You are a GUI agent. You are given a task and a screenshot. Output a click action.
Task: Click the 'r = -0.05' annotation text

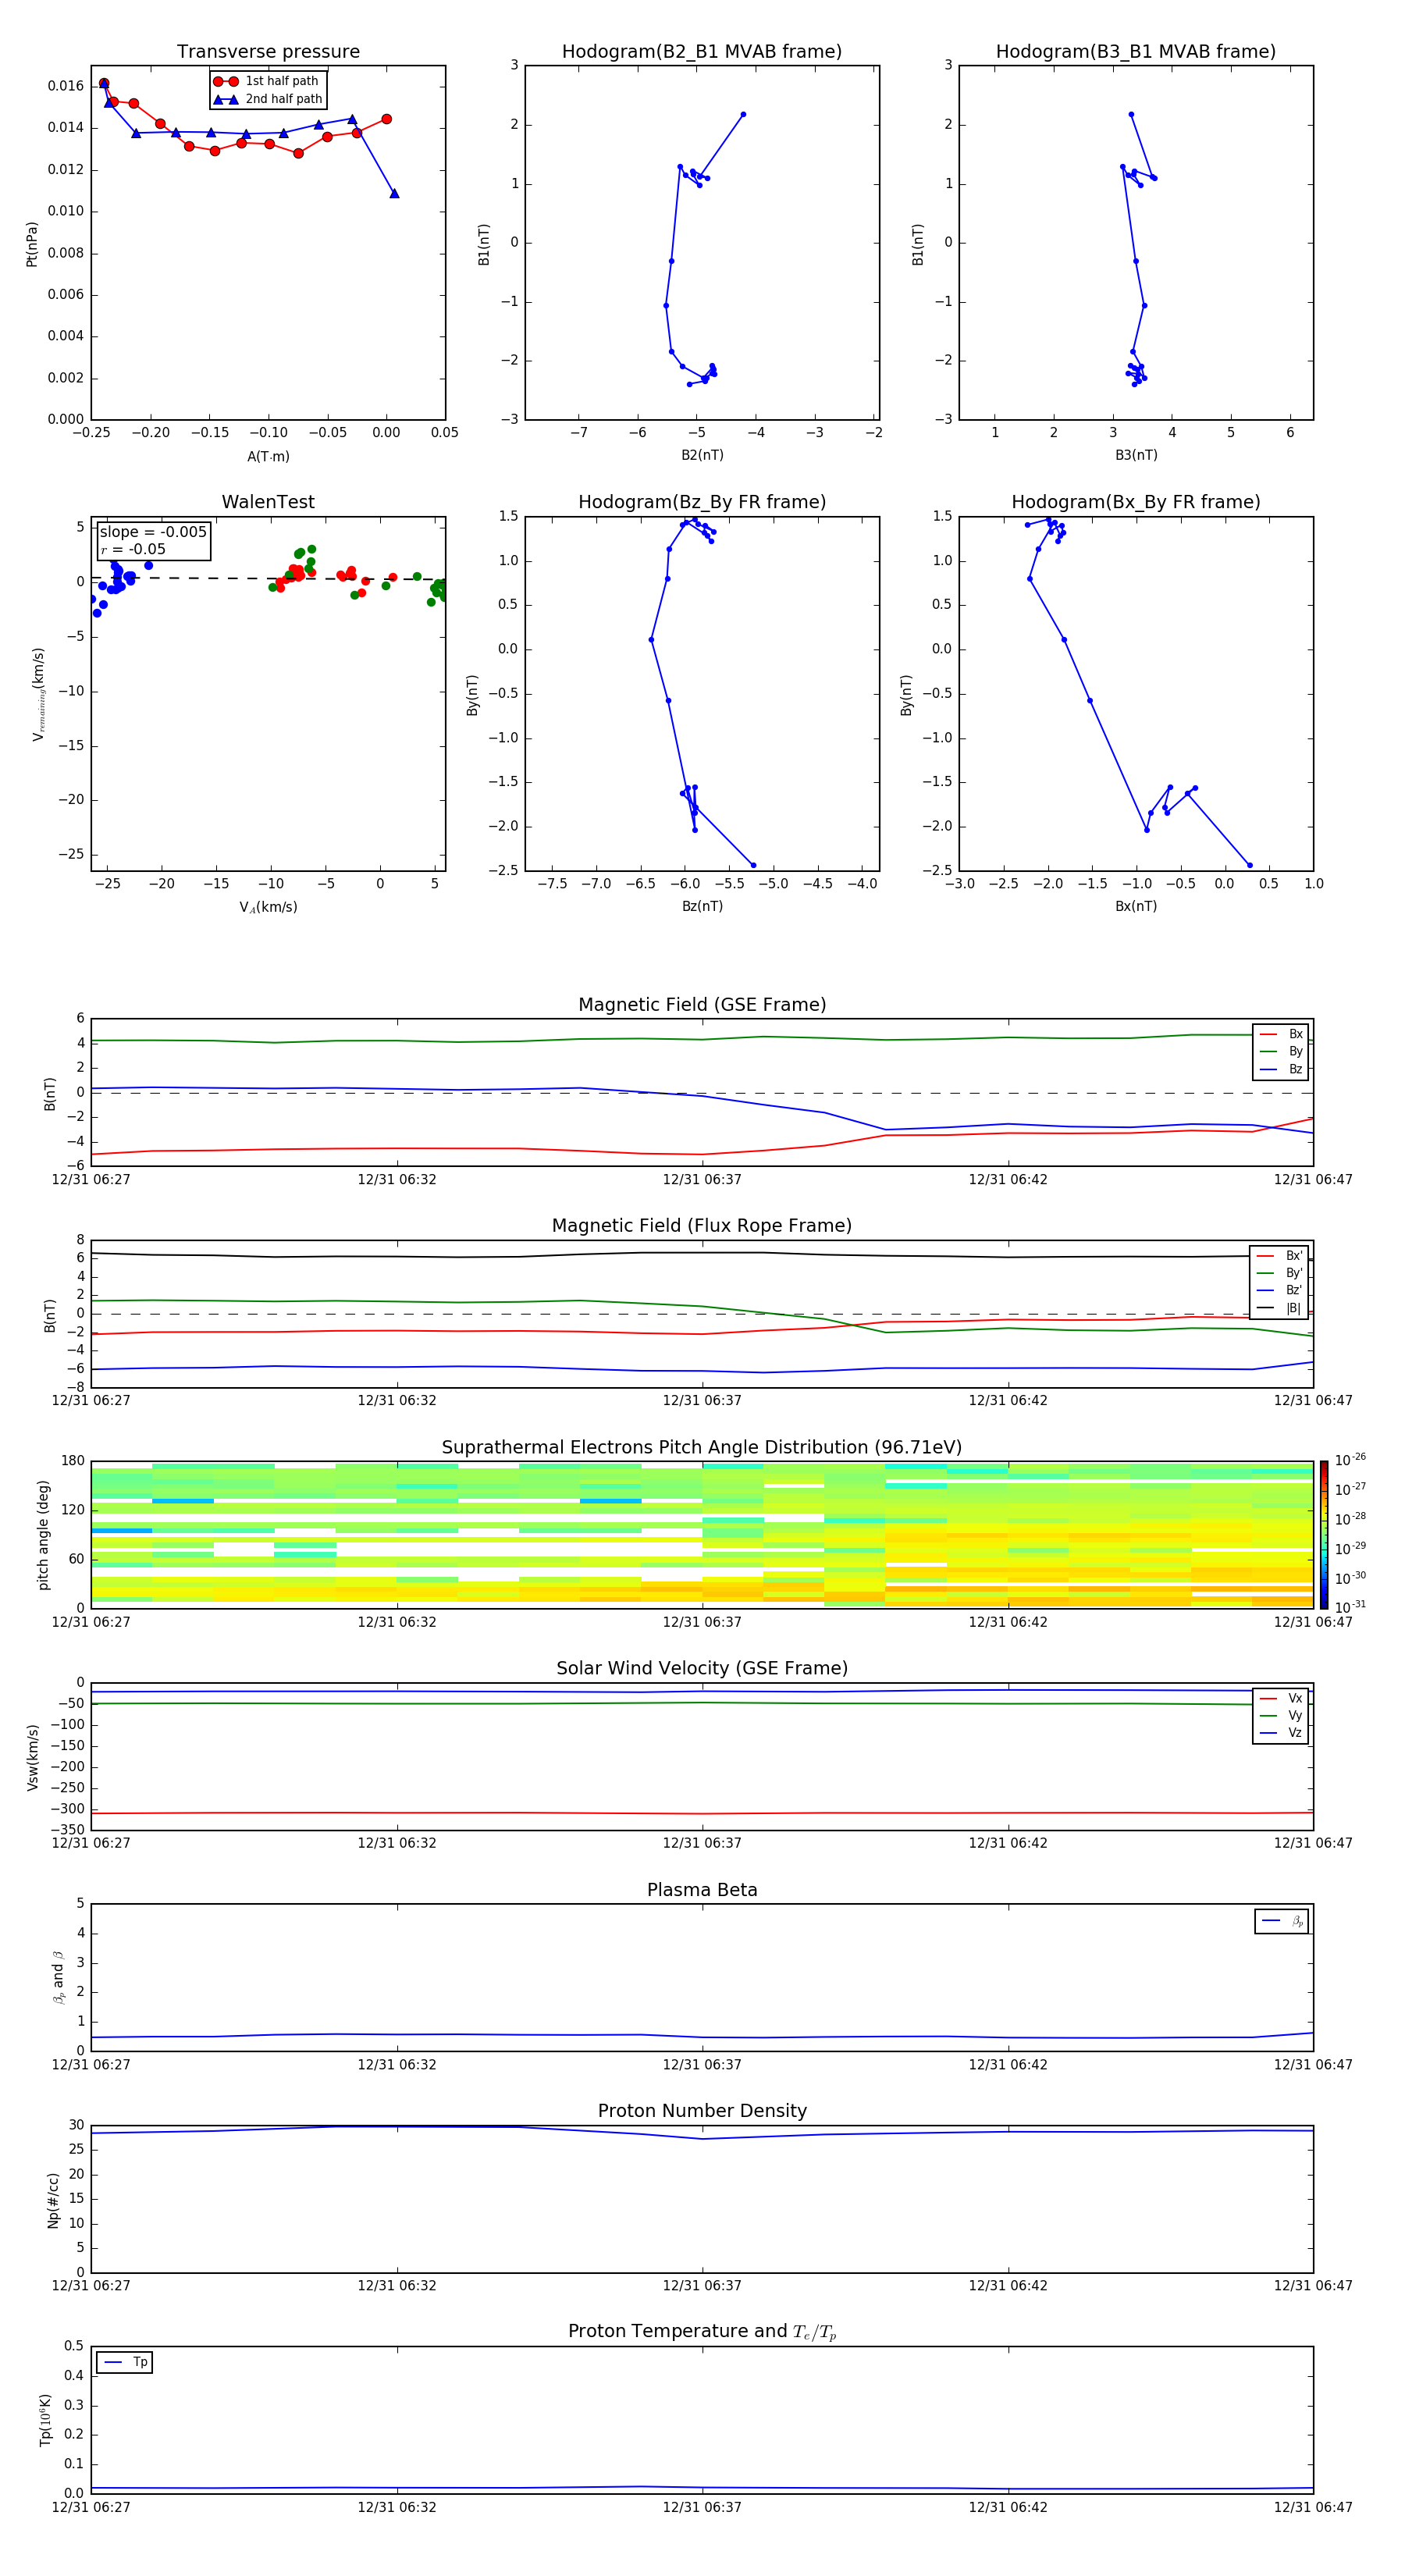[133, 549]
